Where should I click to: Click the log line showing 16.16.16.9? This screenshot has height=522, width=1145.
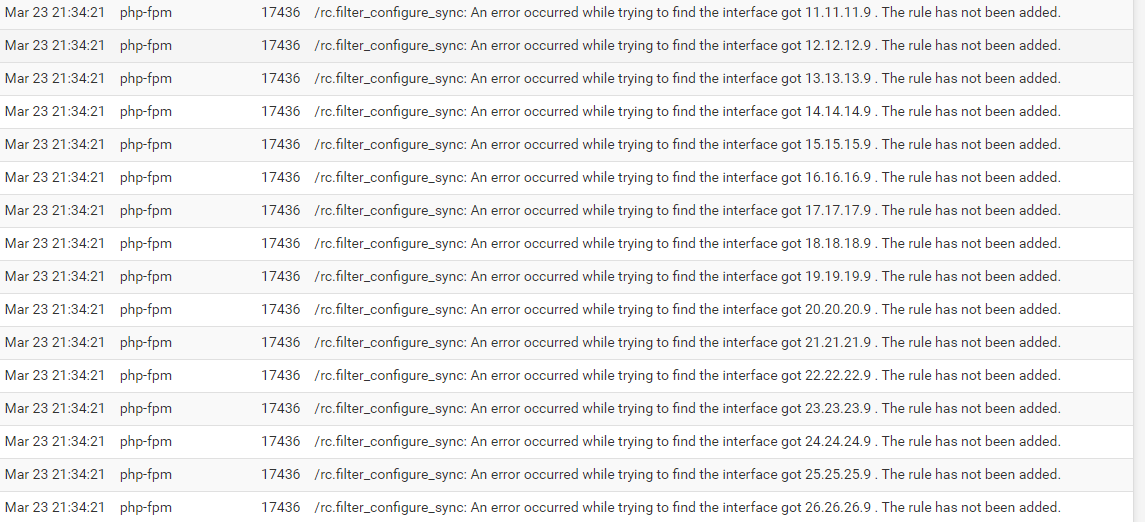coord(566,177)
